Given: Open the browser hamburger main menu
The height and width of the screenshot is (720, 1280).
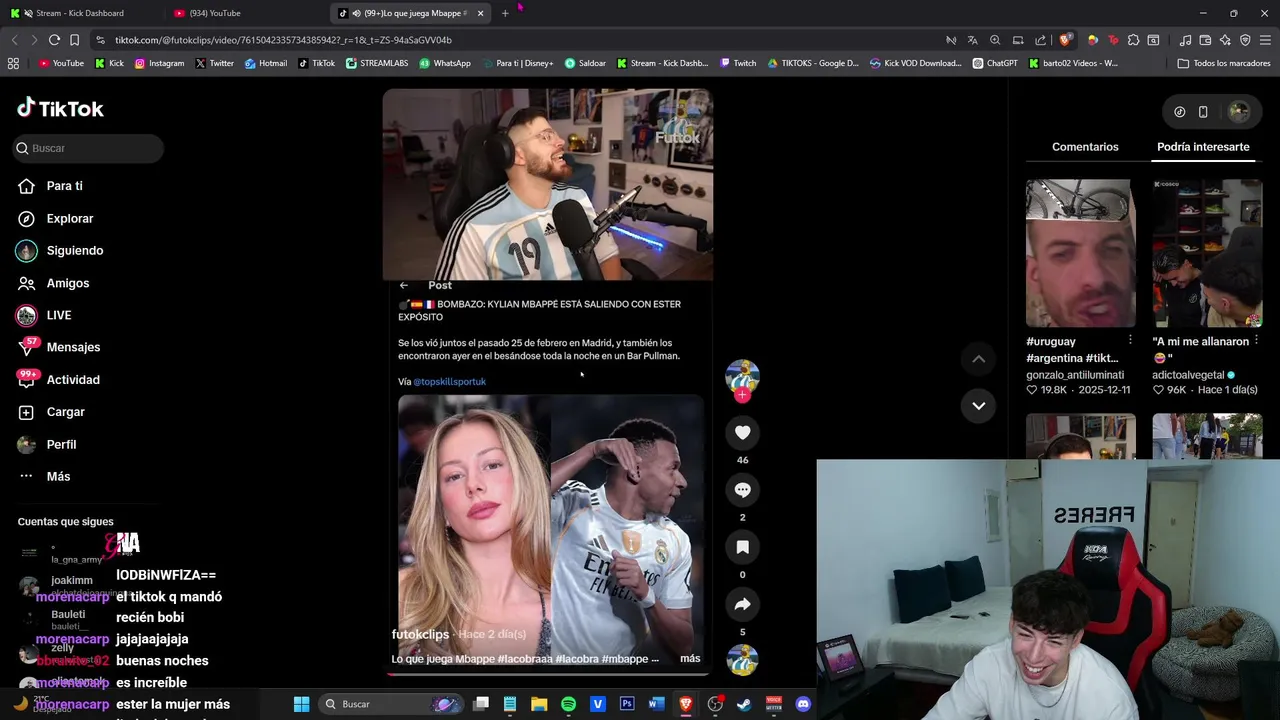Looking at the screenshot, I should (x=1266, y=40).
